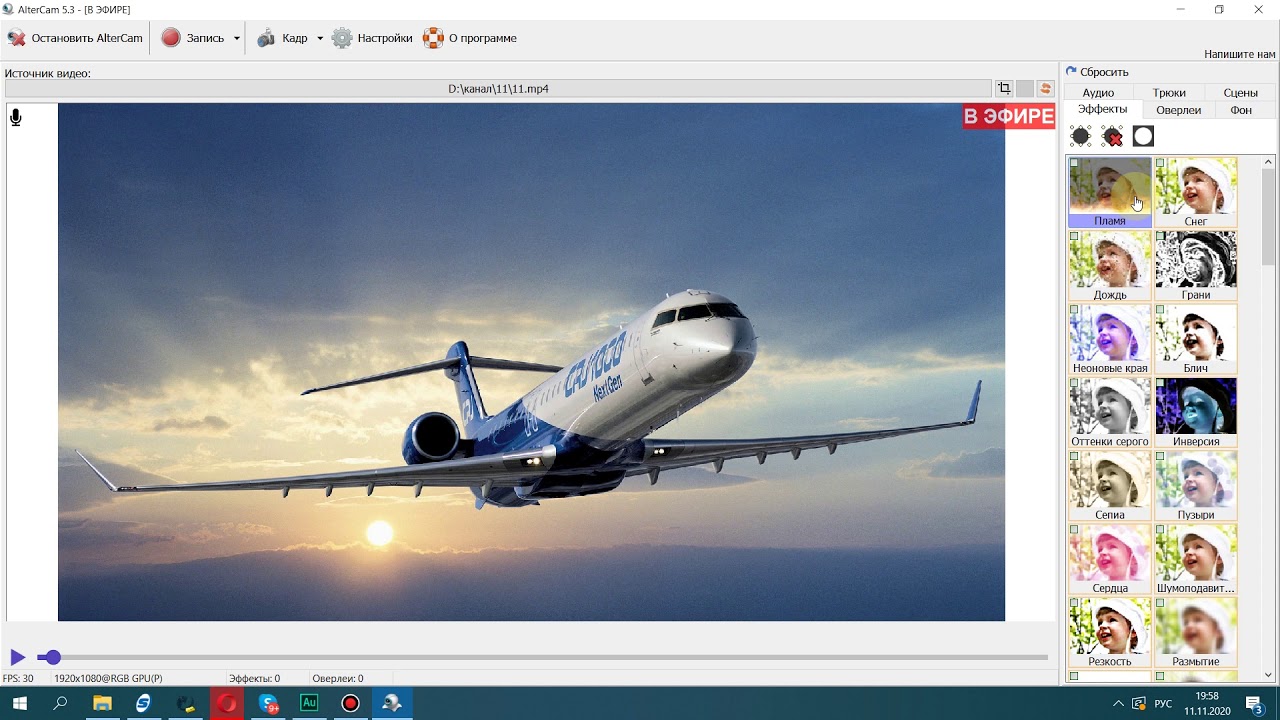Click the AlterCam taskbar icon
Image resolution: width=1280 pixels, height=720 pixels.
(x=392, y=703)
